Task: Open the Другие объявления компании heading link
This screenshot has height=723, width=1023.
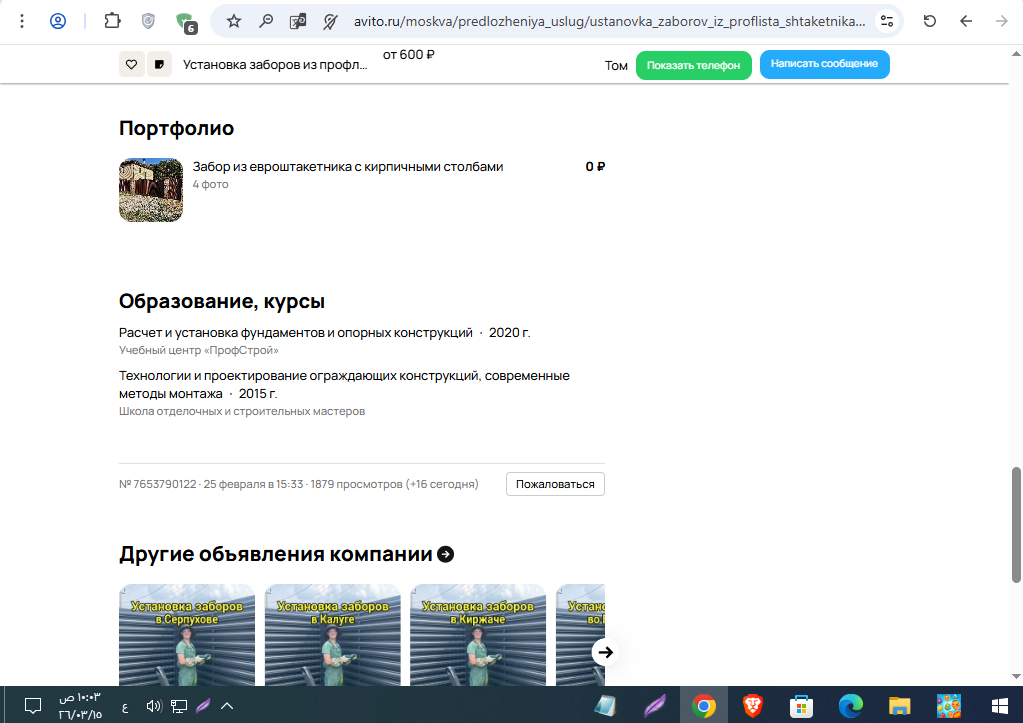Action: (x=275, y=554)
